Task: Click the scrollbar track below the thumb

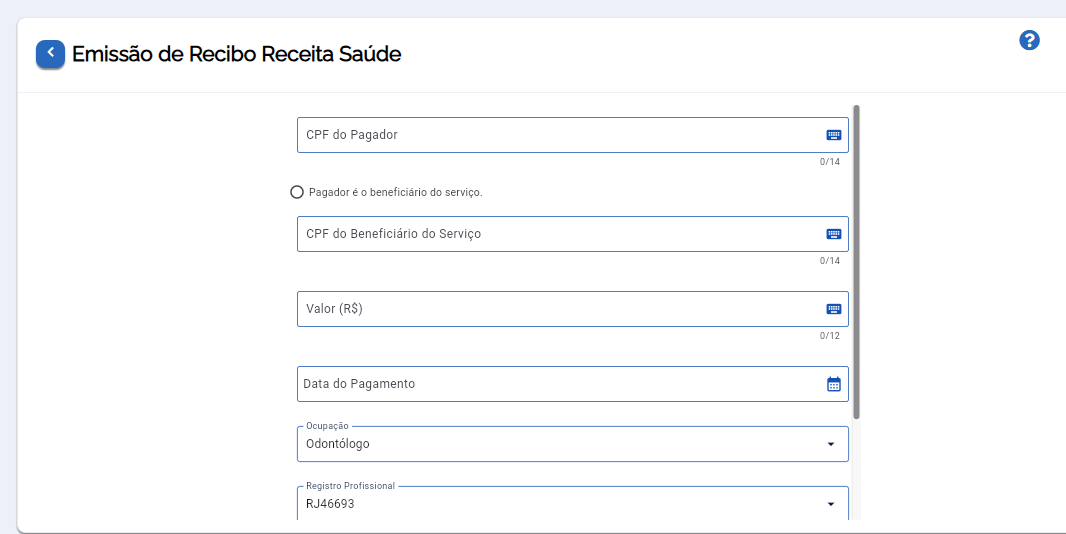Action: 857,469
